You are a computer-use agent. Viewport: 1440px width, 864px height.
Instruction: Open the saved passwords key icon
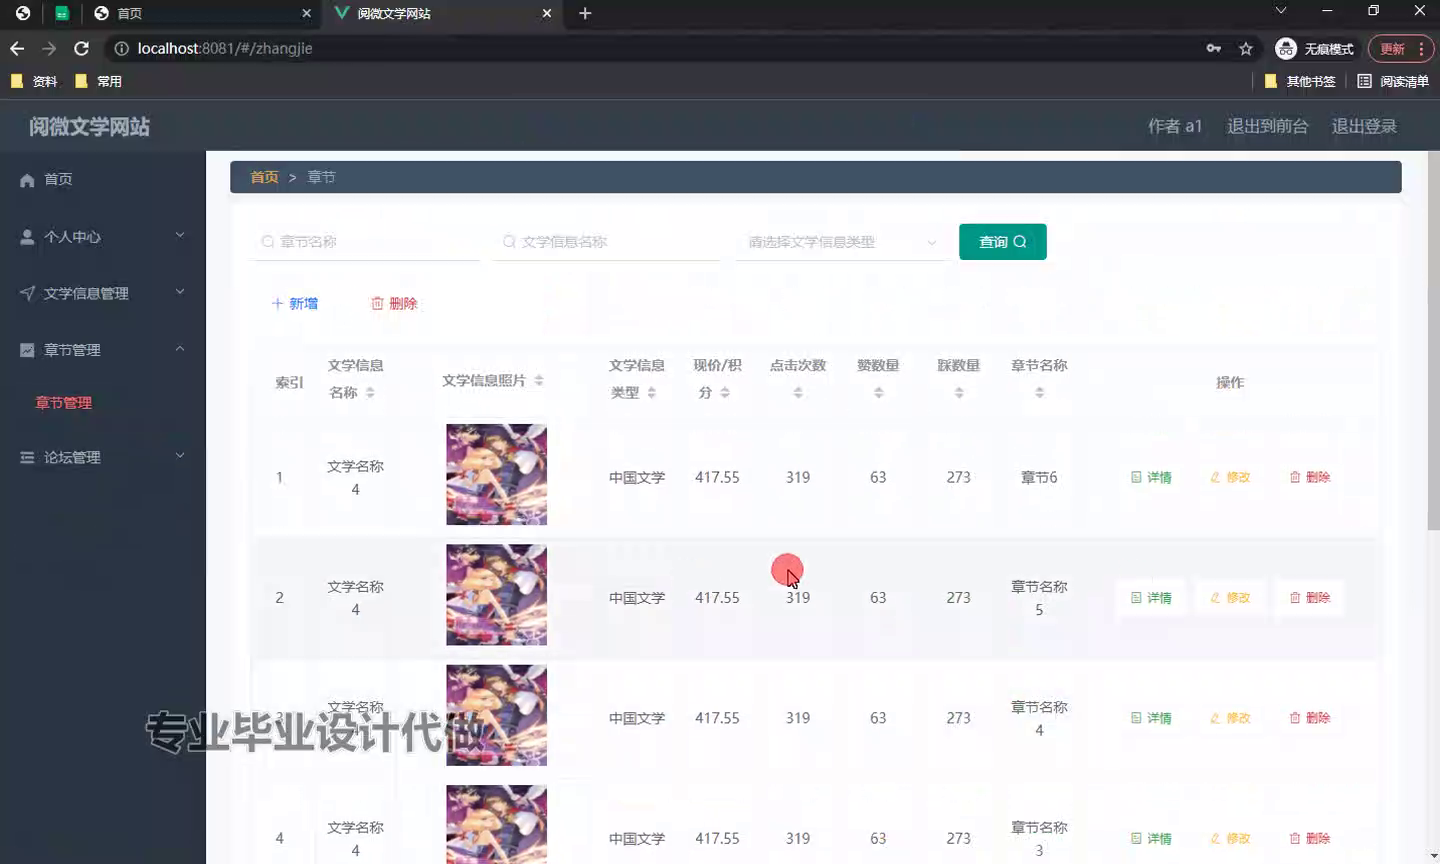point(1214,48)
